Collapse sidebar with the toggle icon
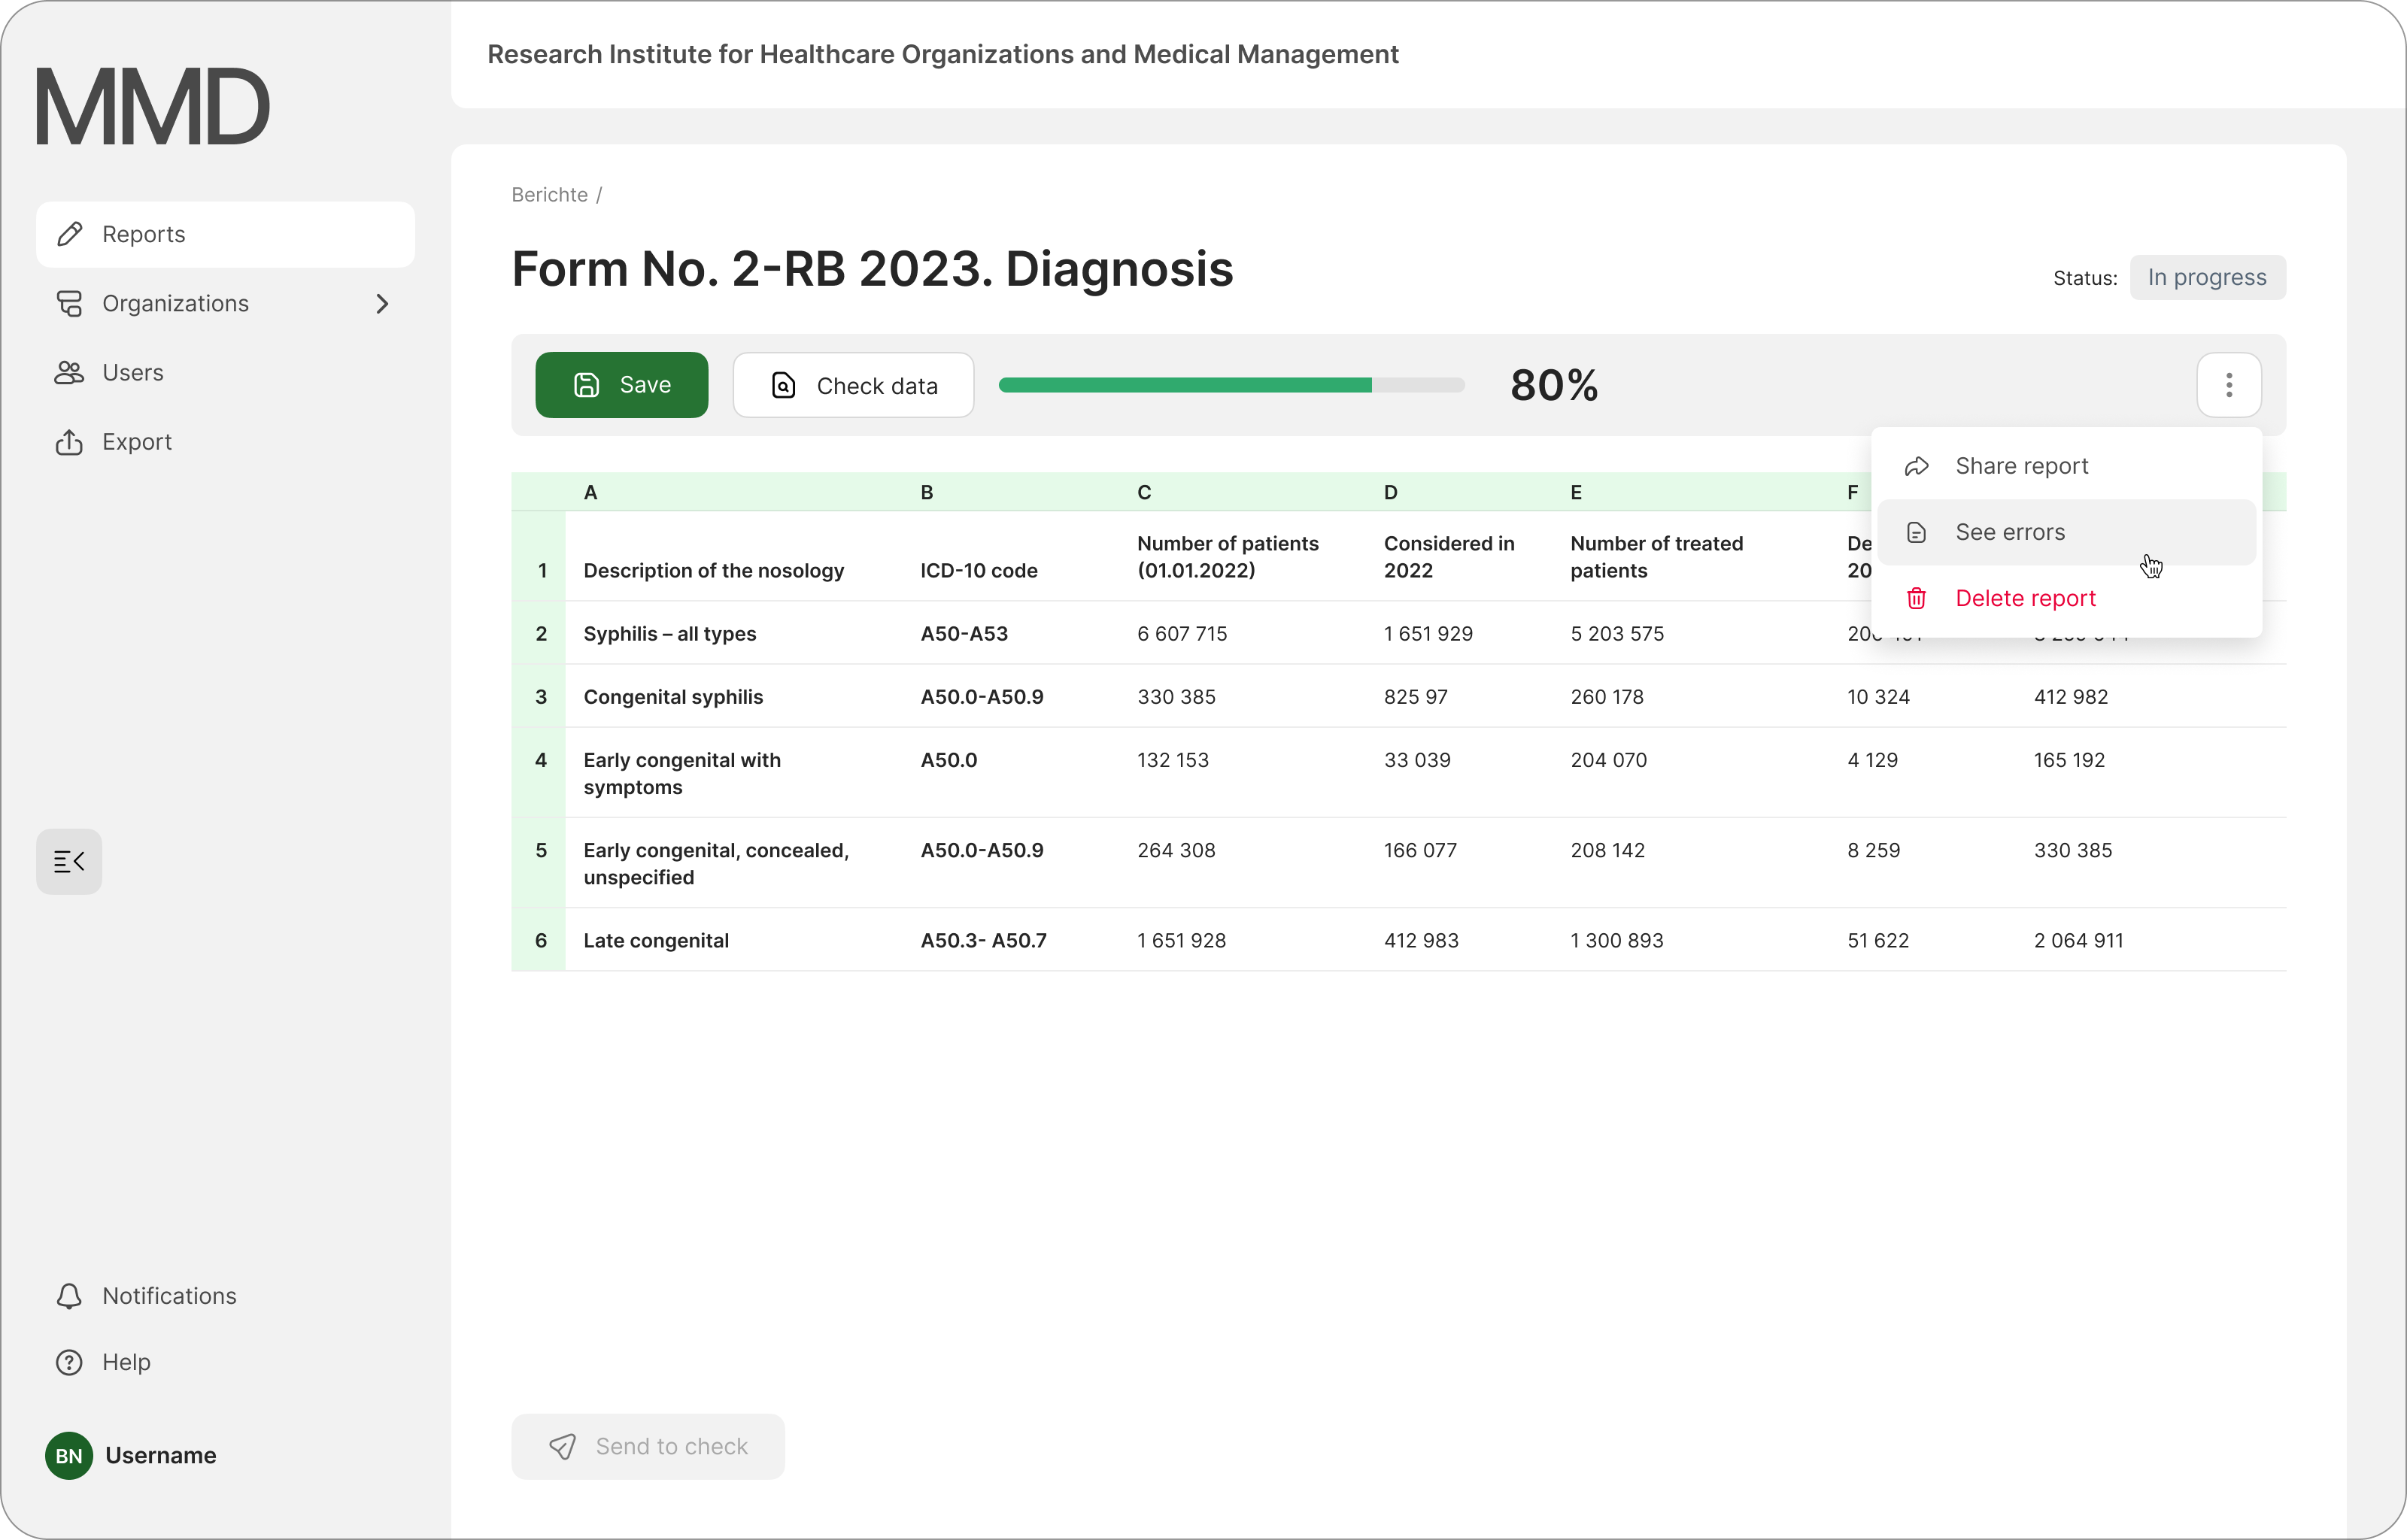2407x1540 pixels. (x=69, y=861)
